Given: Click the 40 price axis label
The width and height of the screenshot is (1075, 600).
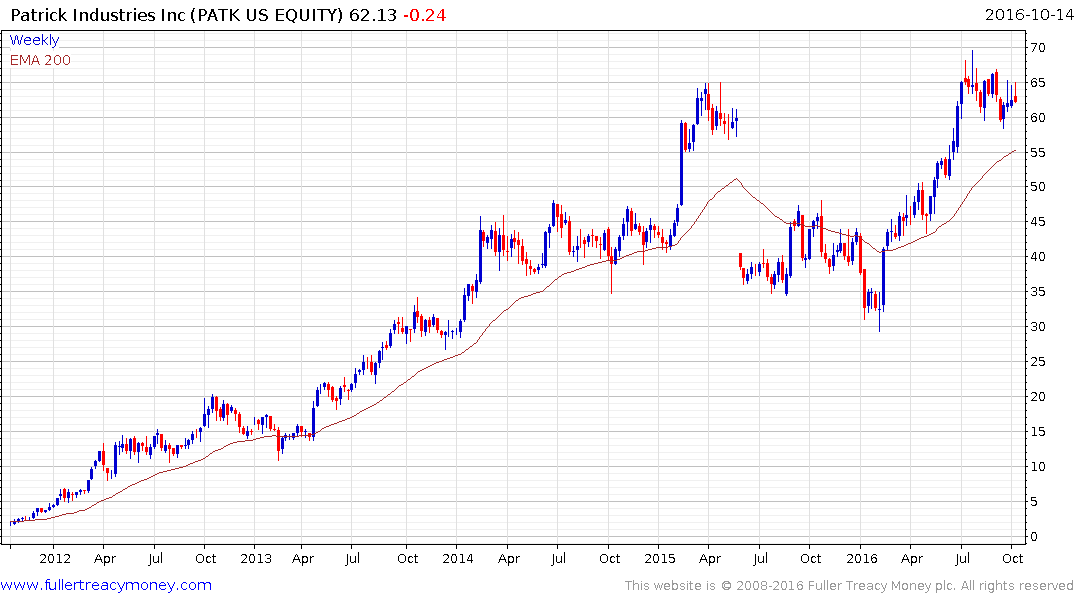Looking at the screenshot, I should click(x=1037, y=257).
